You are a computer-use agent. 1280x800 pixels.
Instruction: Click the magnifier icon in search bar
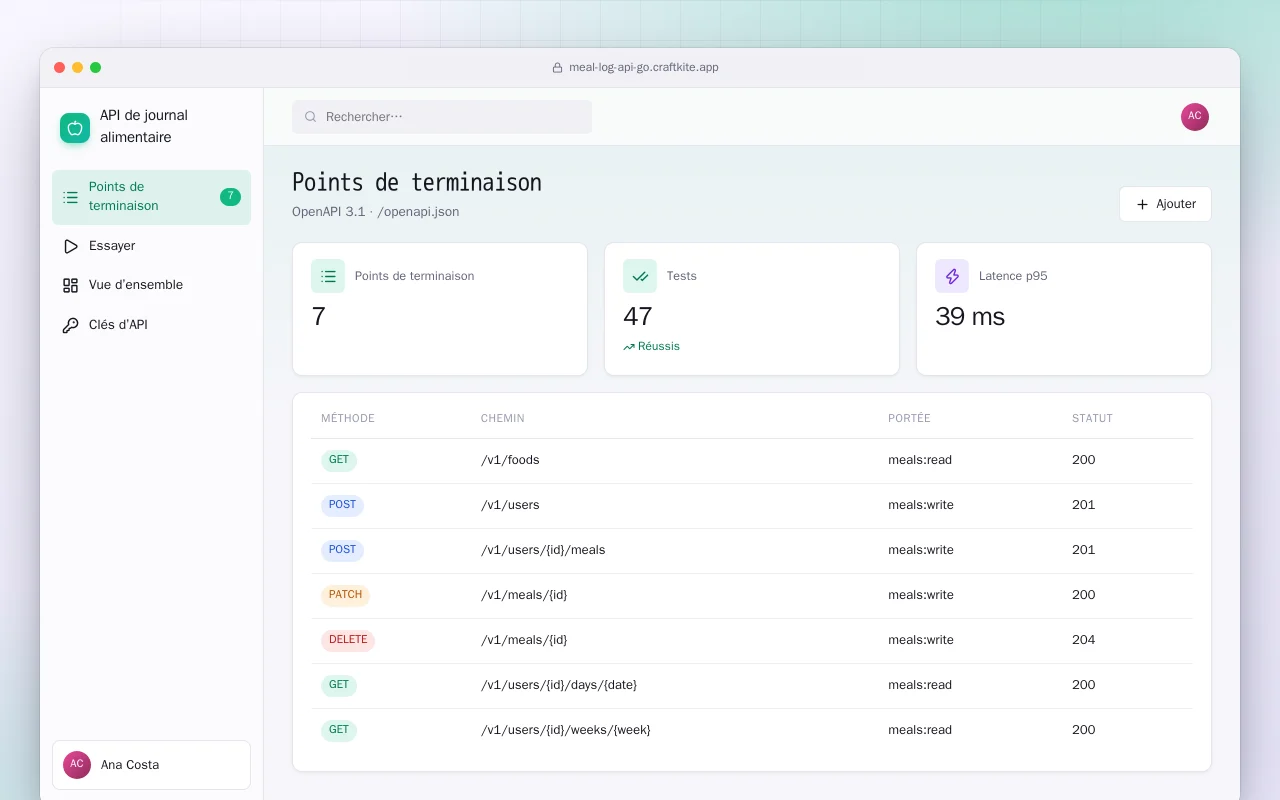(x=311, y=117)
